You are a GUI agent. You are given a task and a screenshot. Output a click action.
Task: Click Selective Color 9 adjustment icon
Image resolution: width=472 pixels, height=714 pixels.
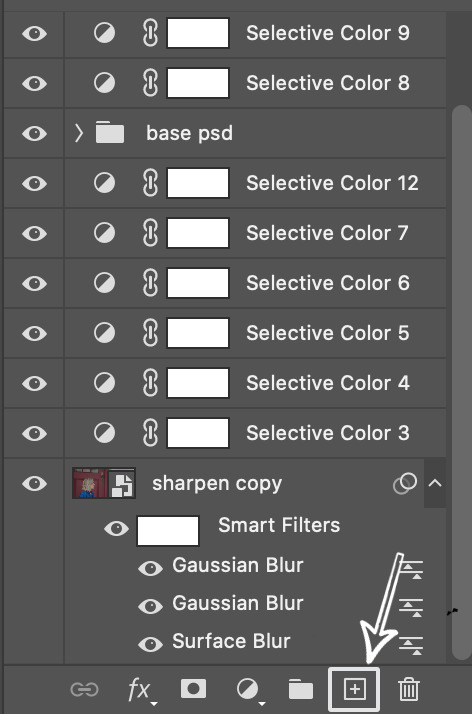(104, 33)
